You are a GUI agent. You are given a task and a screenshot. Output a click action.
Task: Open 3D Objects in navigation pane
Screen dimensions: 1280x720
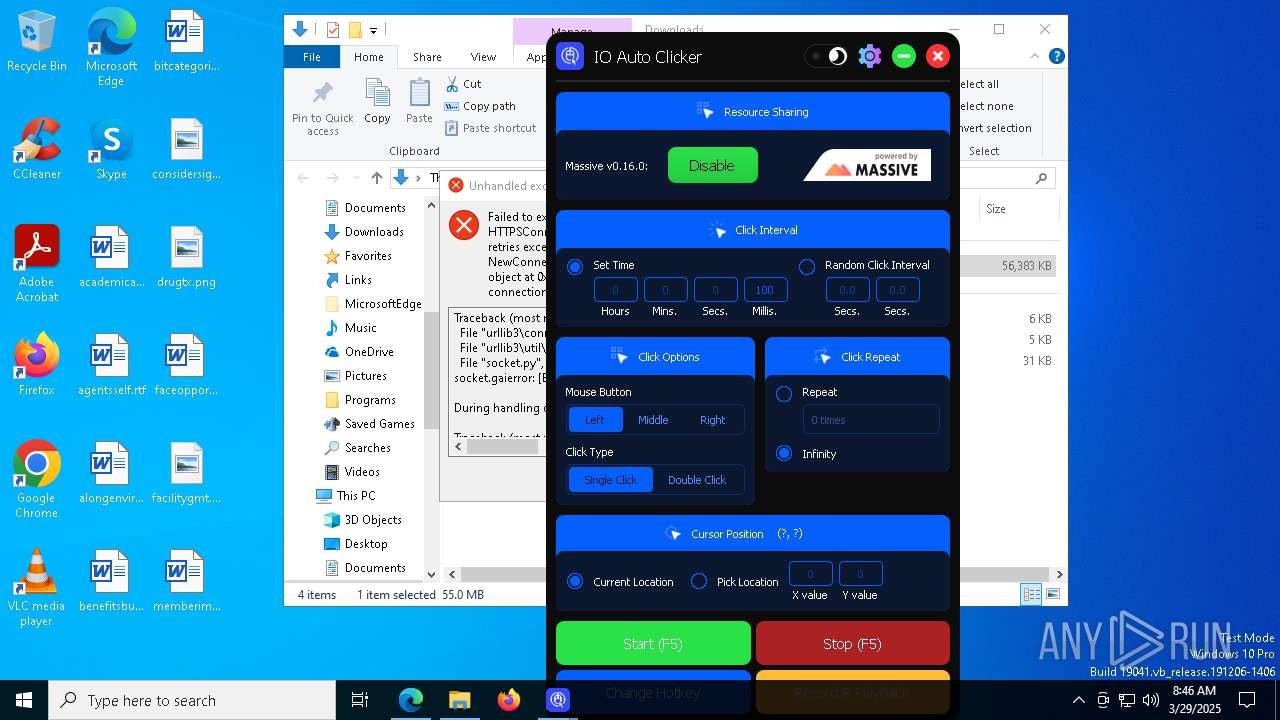pyautogui.click(x=363, y=520)
